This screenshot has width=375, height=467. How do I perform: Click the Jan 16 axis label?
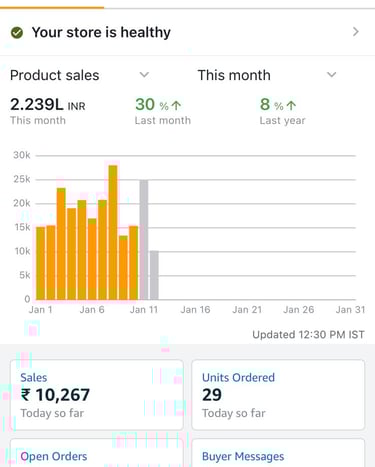tap(195, 310)
